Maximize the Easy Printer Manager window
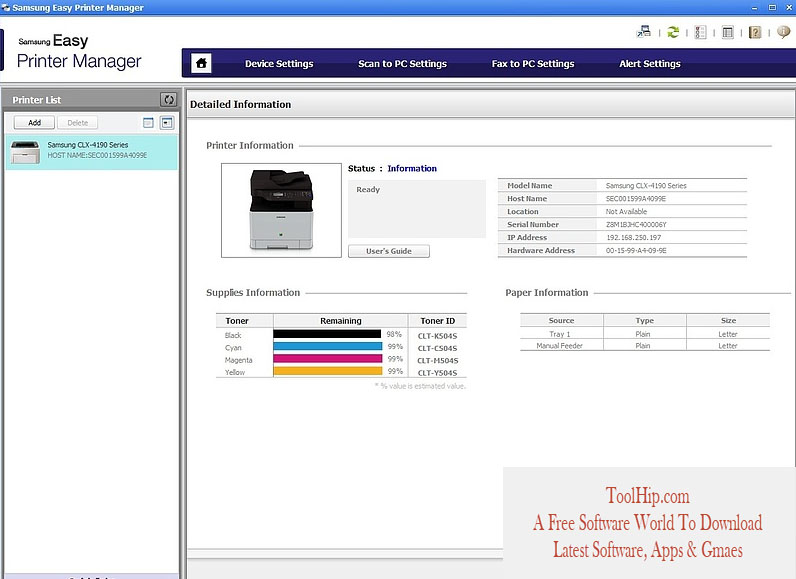The height and width of the screenshot is (579, 796). pyautogui.click(x=772, y=8)
